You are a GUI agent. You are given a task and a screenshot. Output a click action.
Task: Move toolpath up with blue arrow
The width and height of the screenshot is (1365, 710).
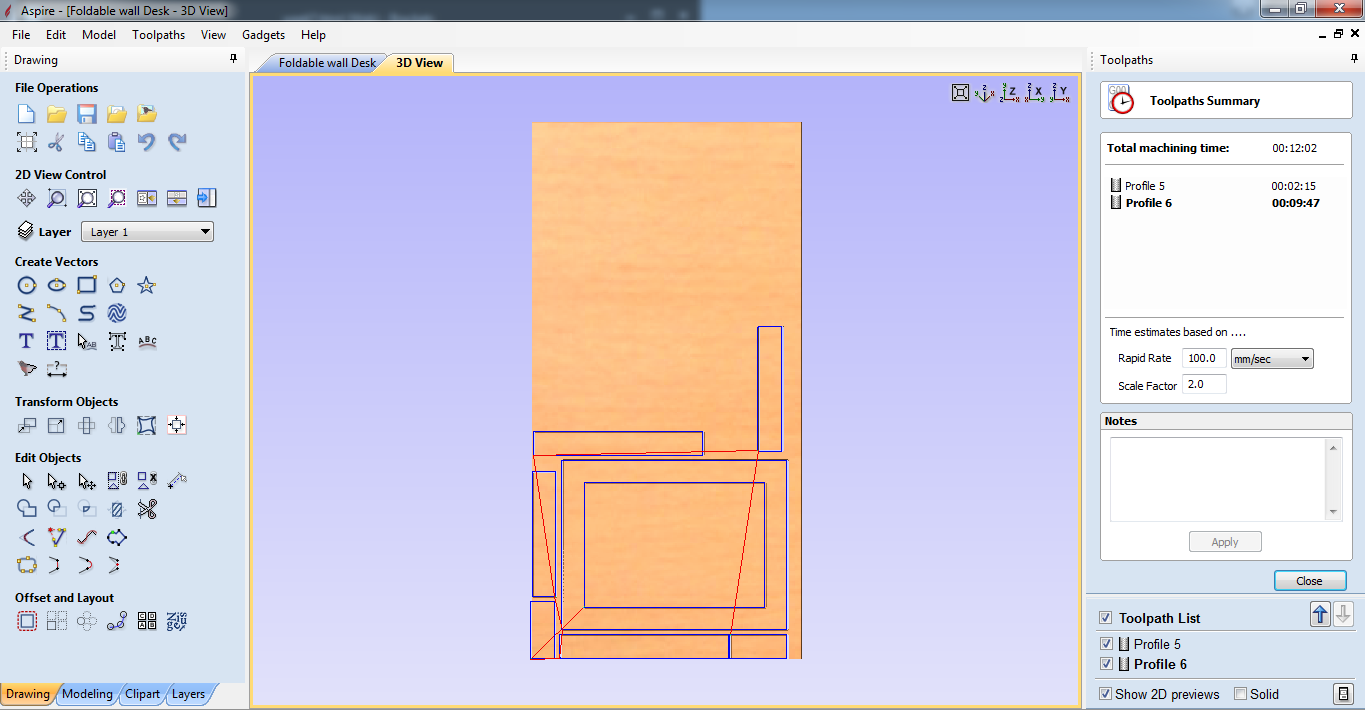tap(1320, 615)
